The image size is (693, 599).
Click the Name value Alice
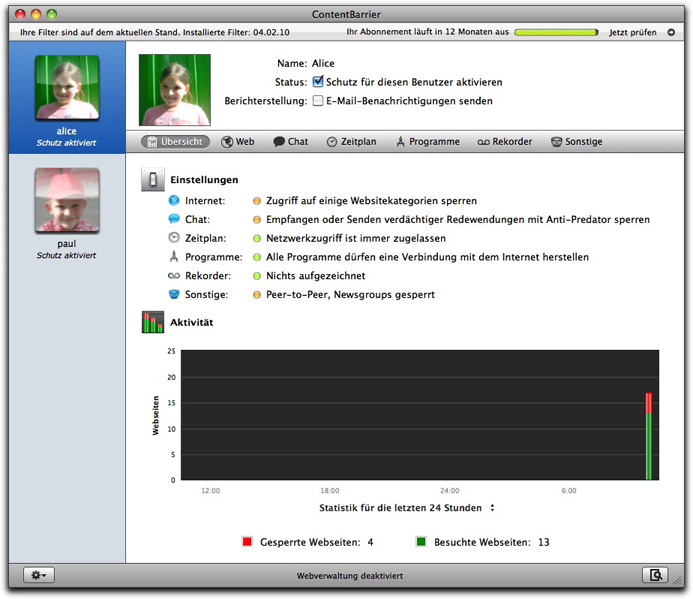click(x=323, y=63)
